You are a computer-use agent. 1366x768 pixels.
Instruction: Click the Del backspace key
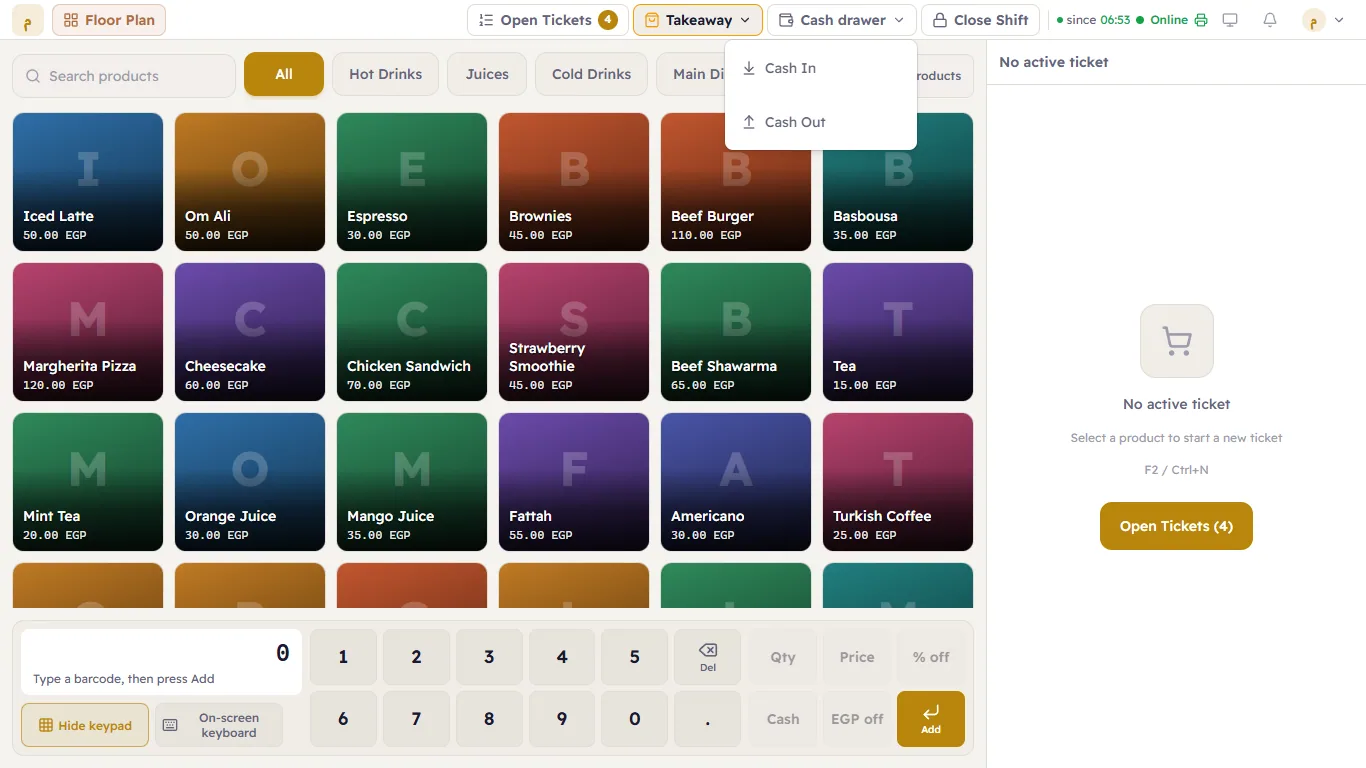click(x=708, y=657)
